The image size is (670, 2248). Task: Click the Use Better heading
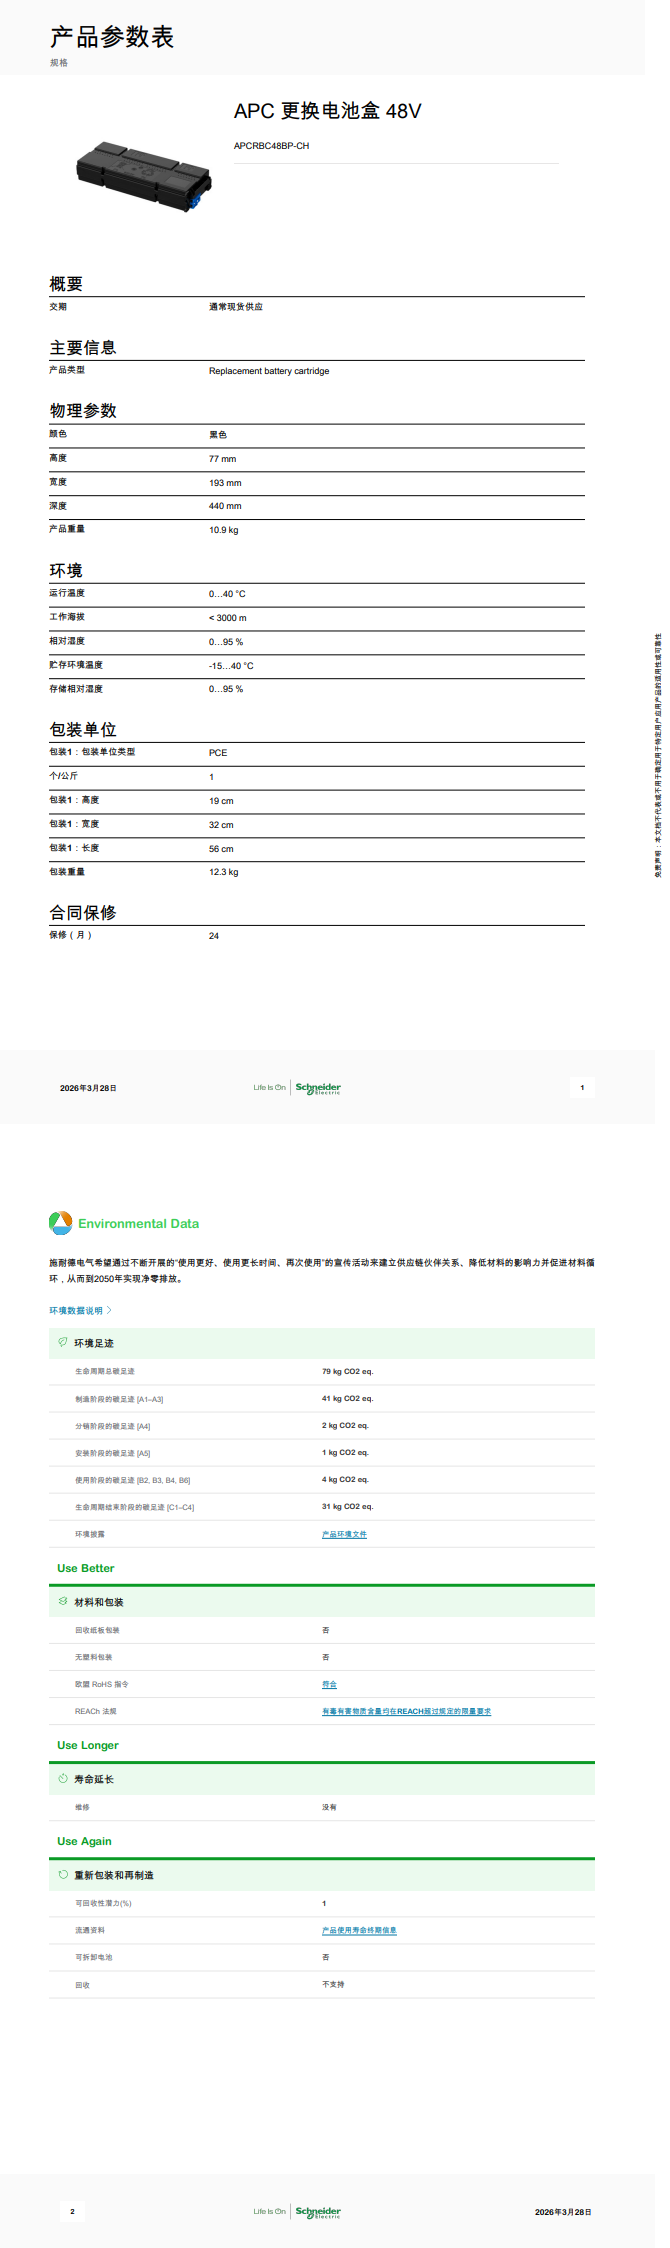pos(86,1568)
